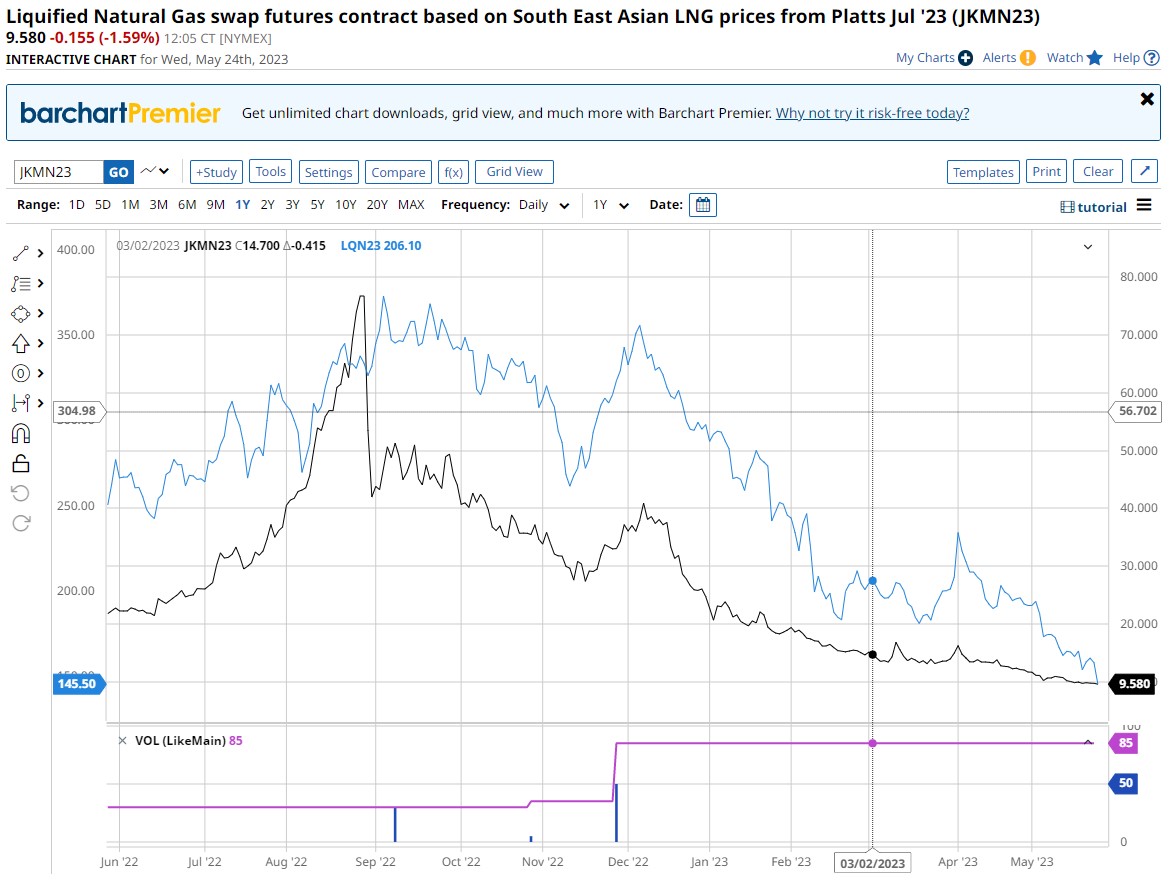Open the calendar date picker
1172x892 pixels.
(x=703, y=205)
